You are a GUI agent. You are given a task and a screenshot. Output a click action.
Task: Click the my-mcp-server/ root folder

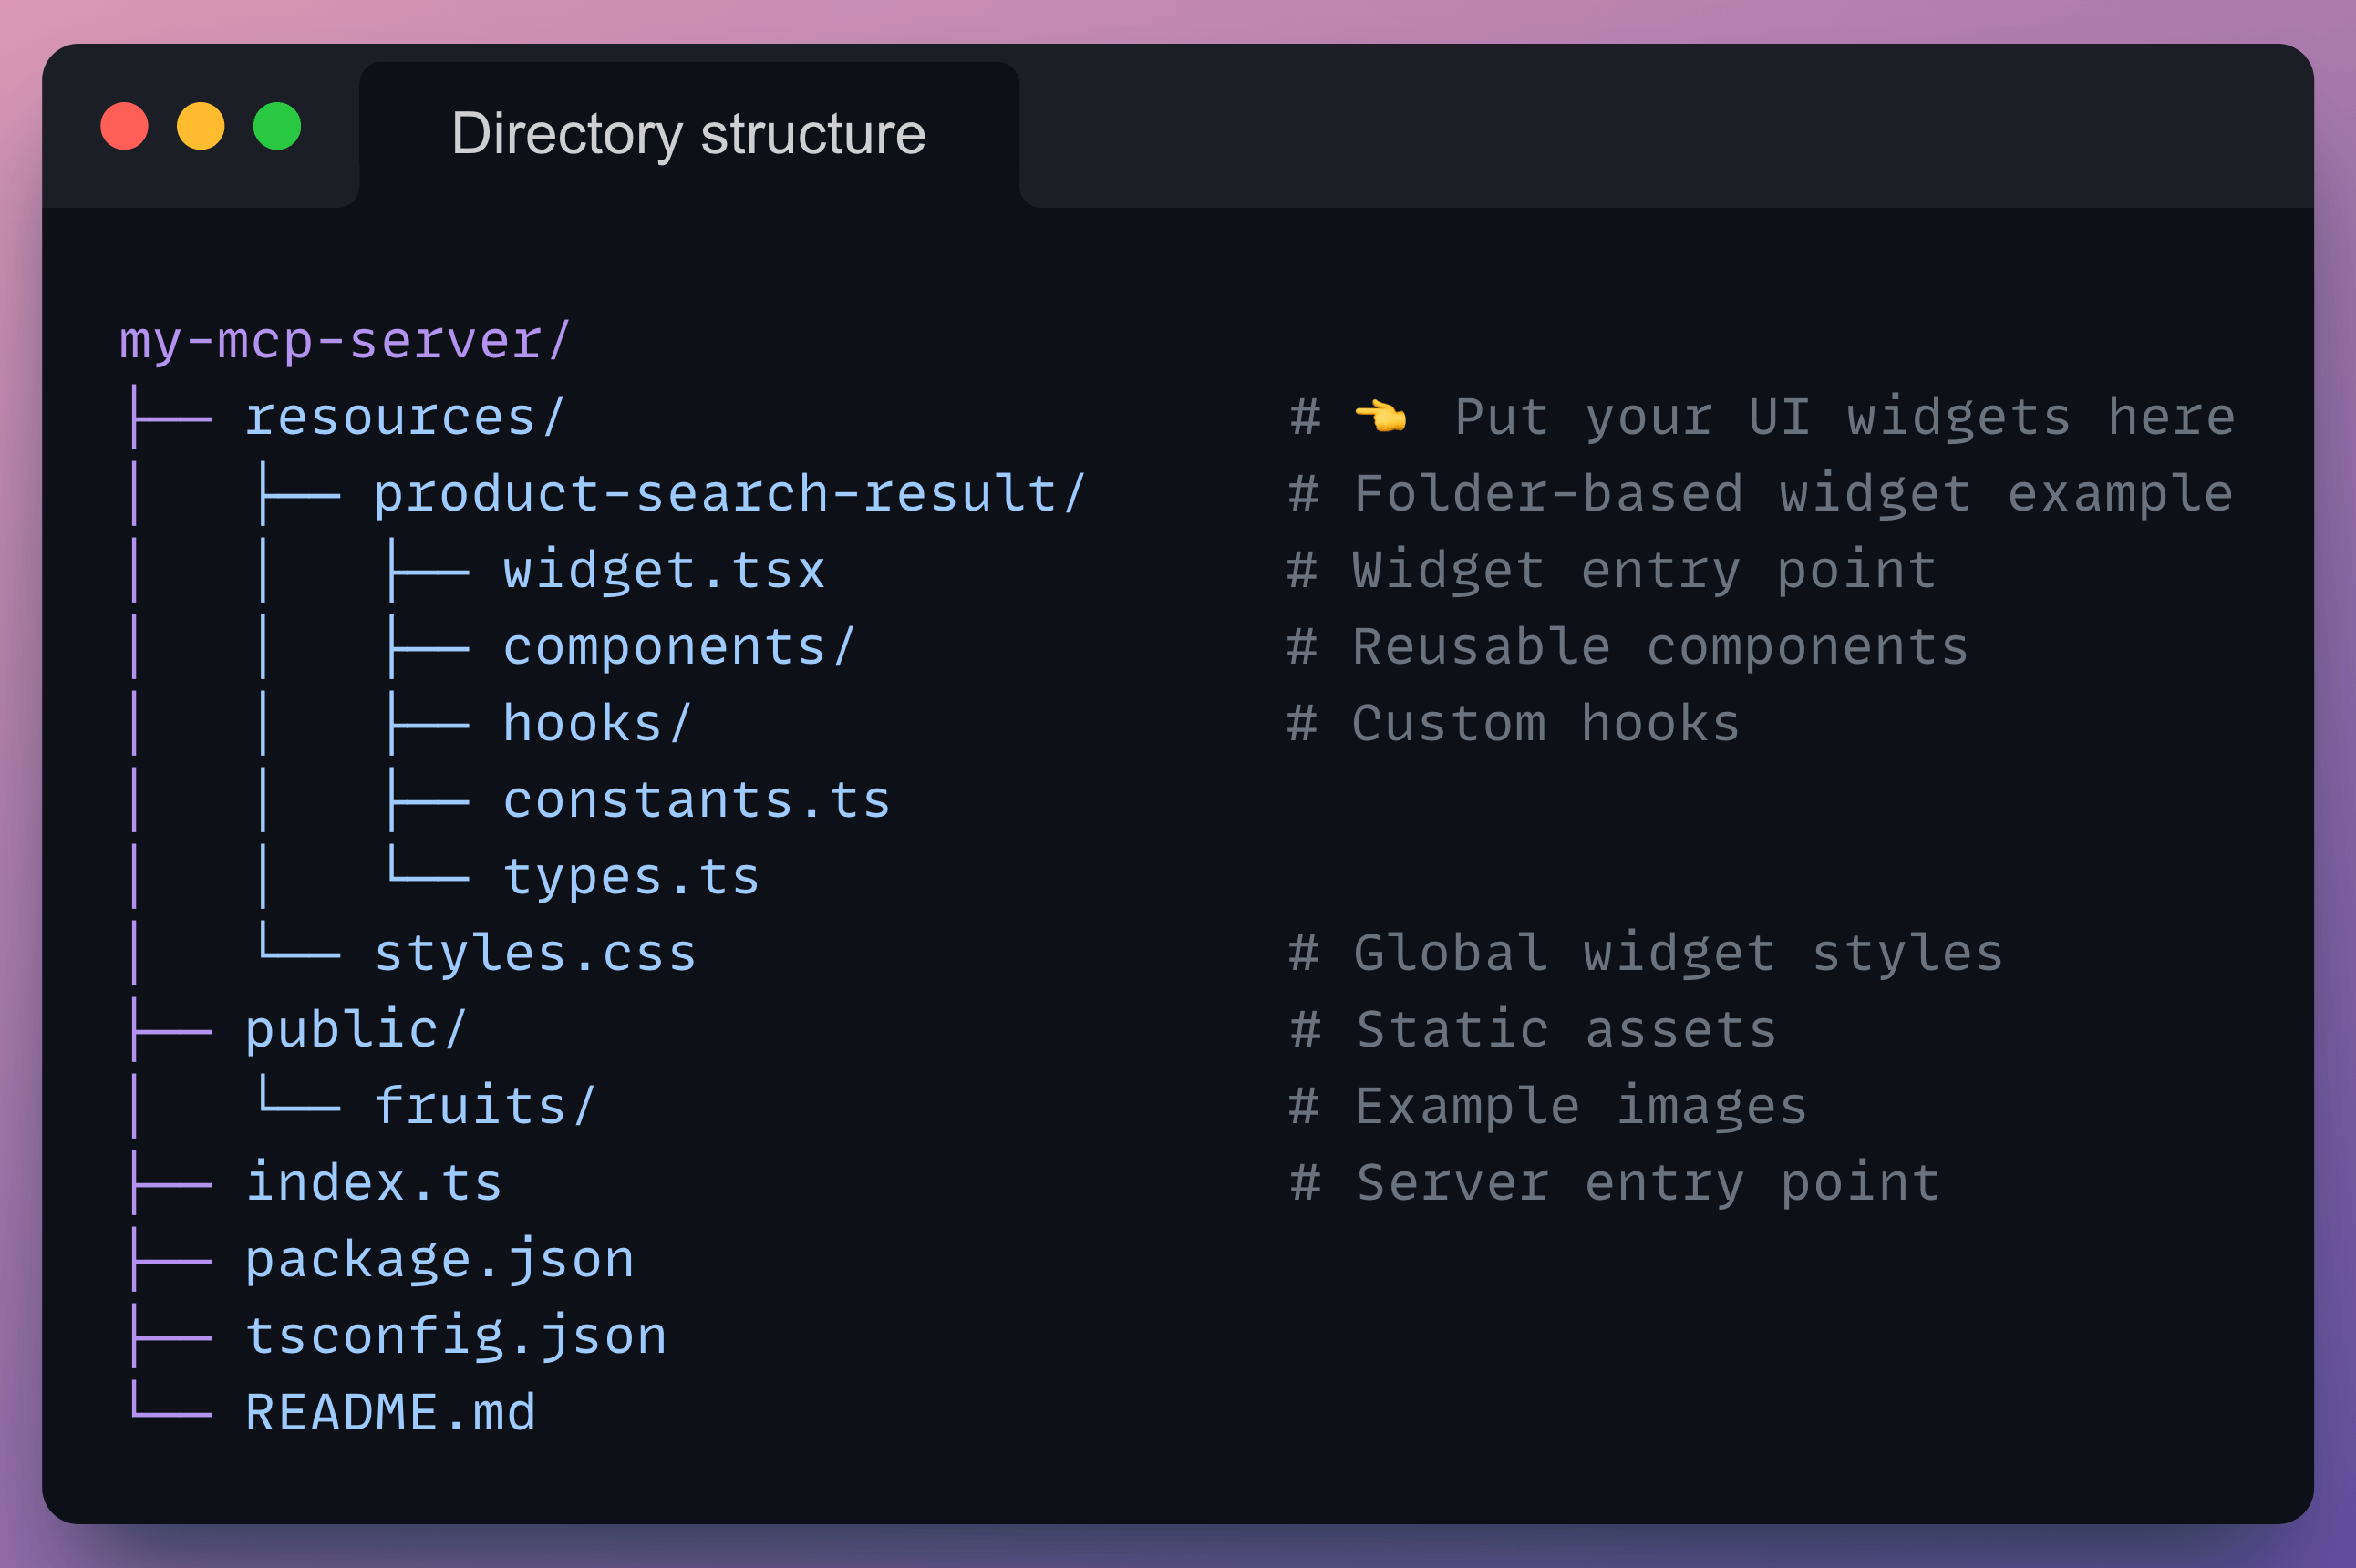[345, 341]
